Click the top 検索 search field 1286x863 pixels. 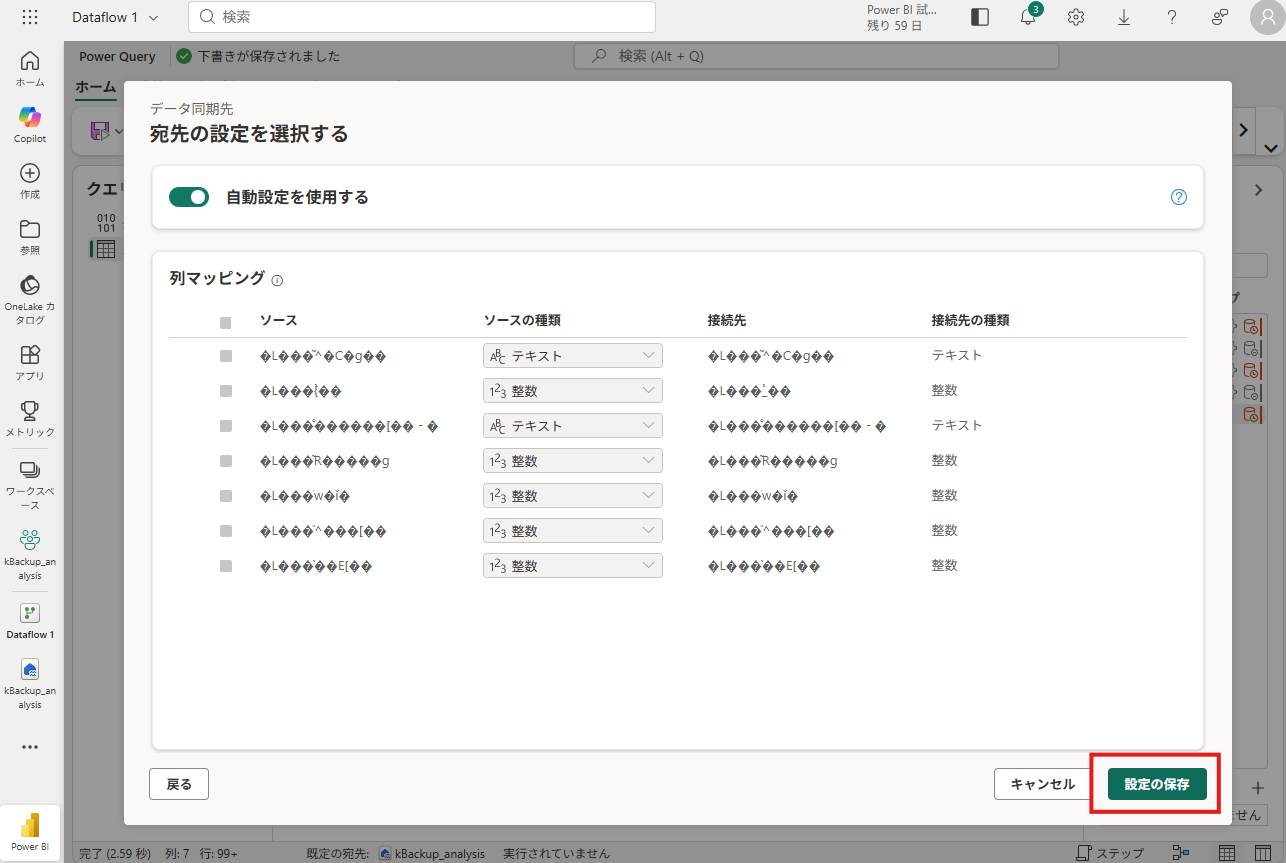[422, 17]
